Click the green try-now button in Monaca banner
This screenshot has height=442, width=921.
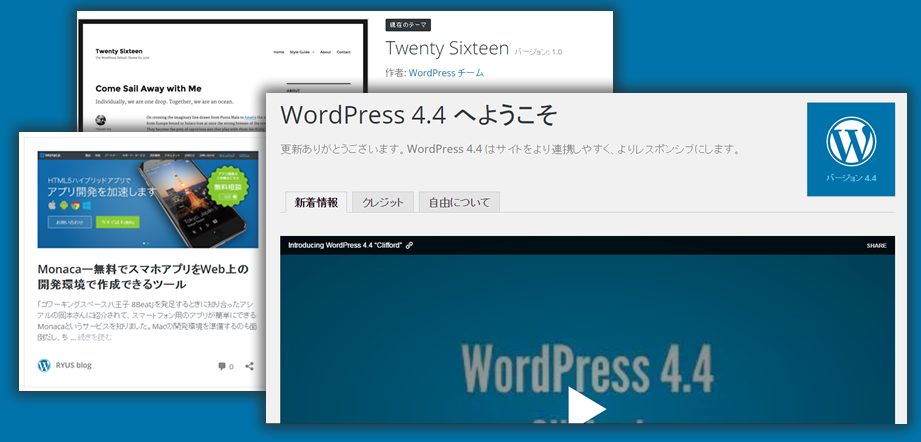[118, 222]
